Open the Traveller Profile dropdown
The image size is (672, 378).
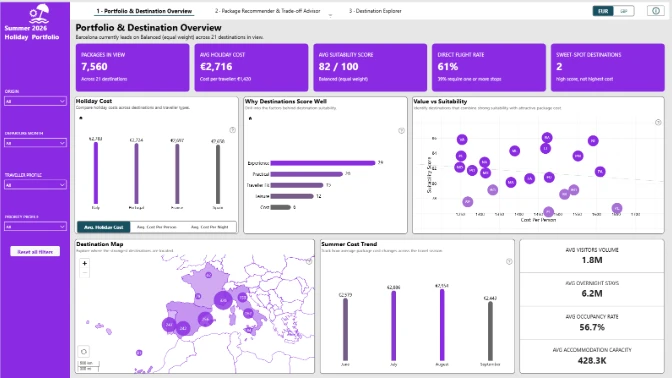pyautogui.click(x=35, y=185)
